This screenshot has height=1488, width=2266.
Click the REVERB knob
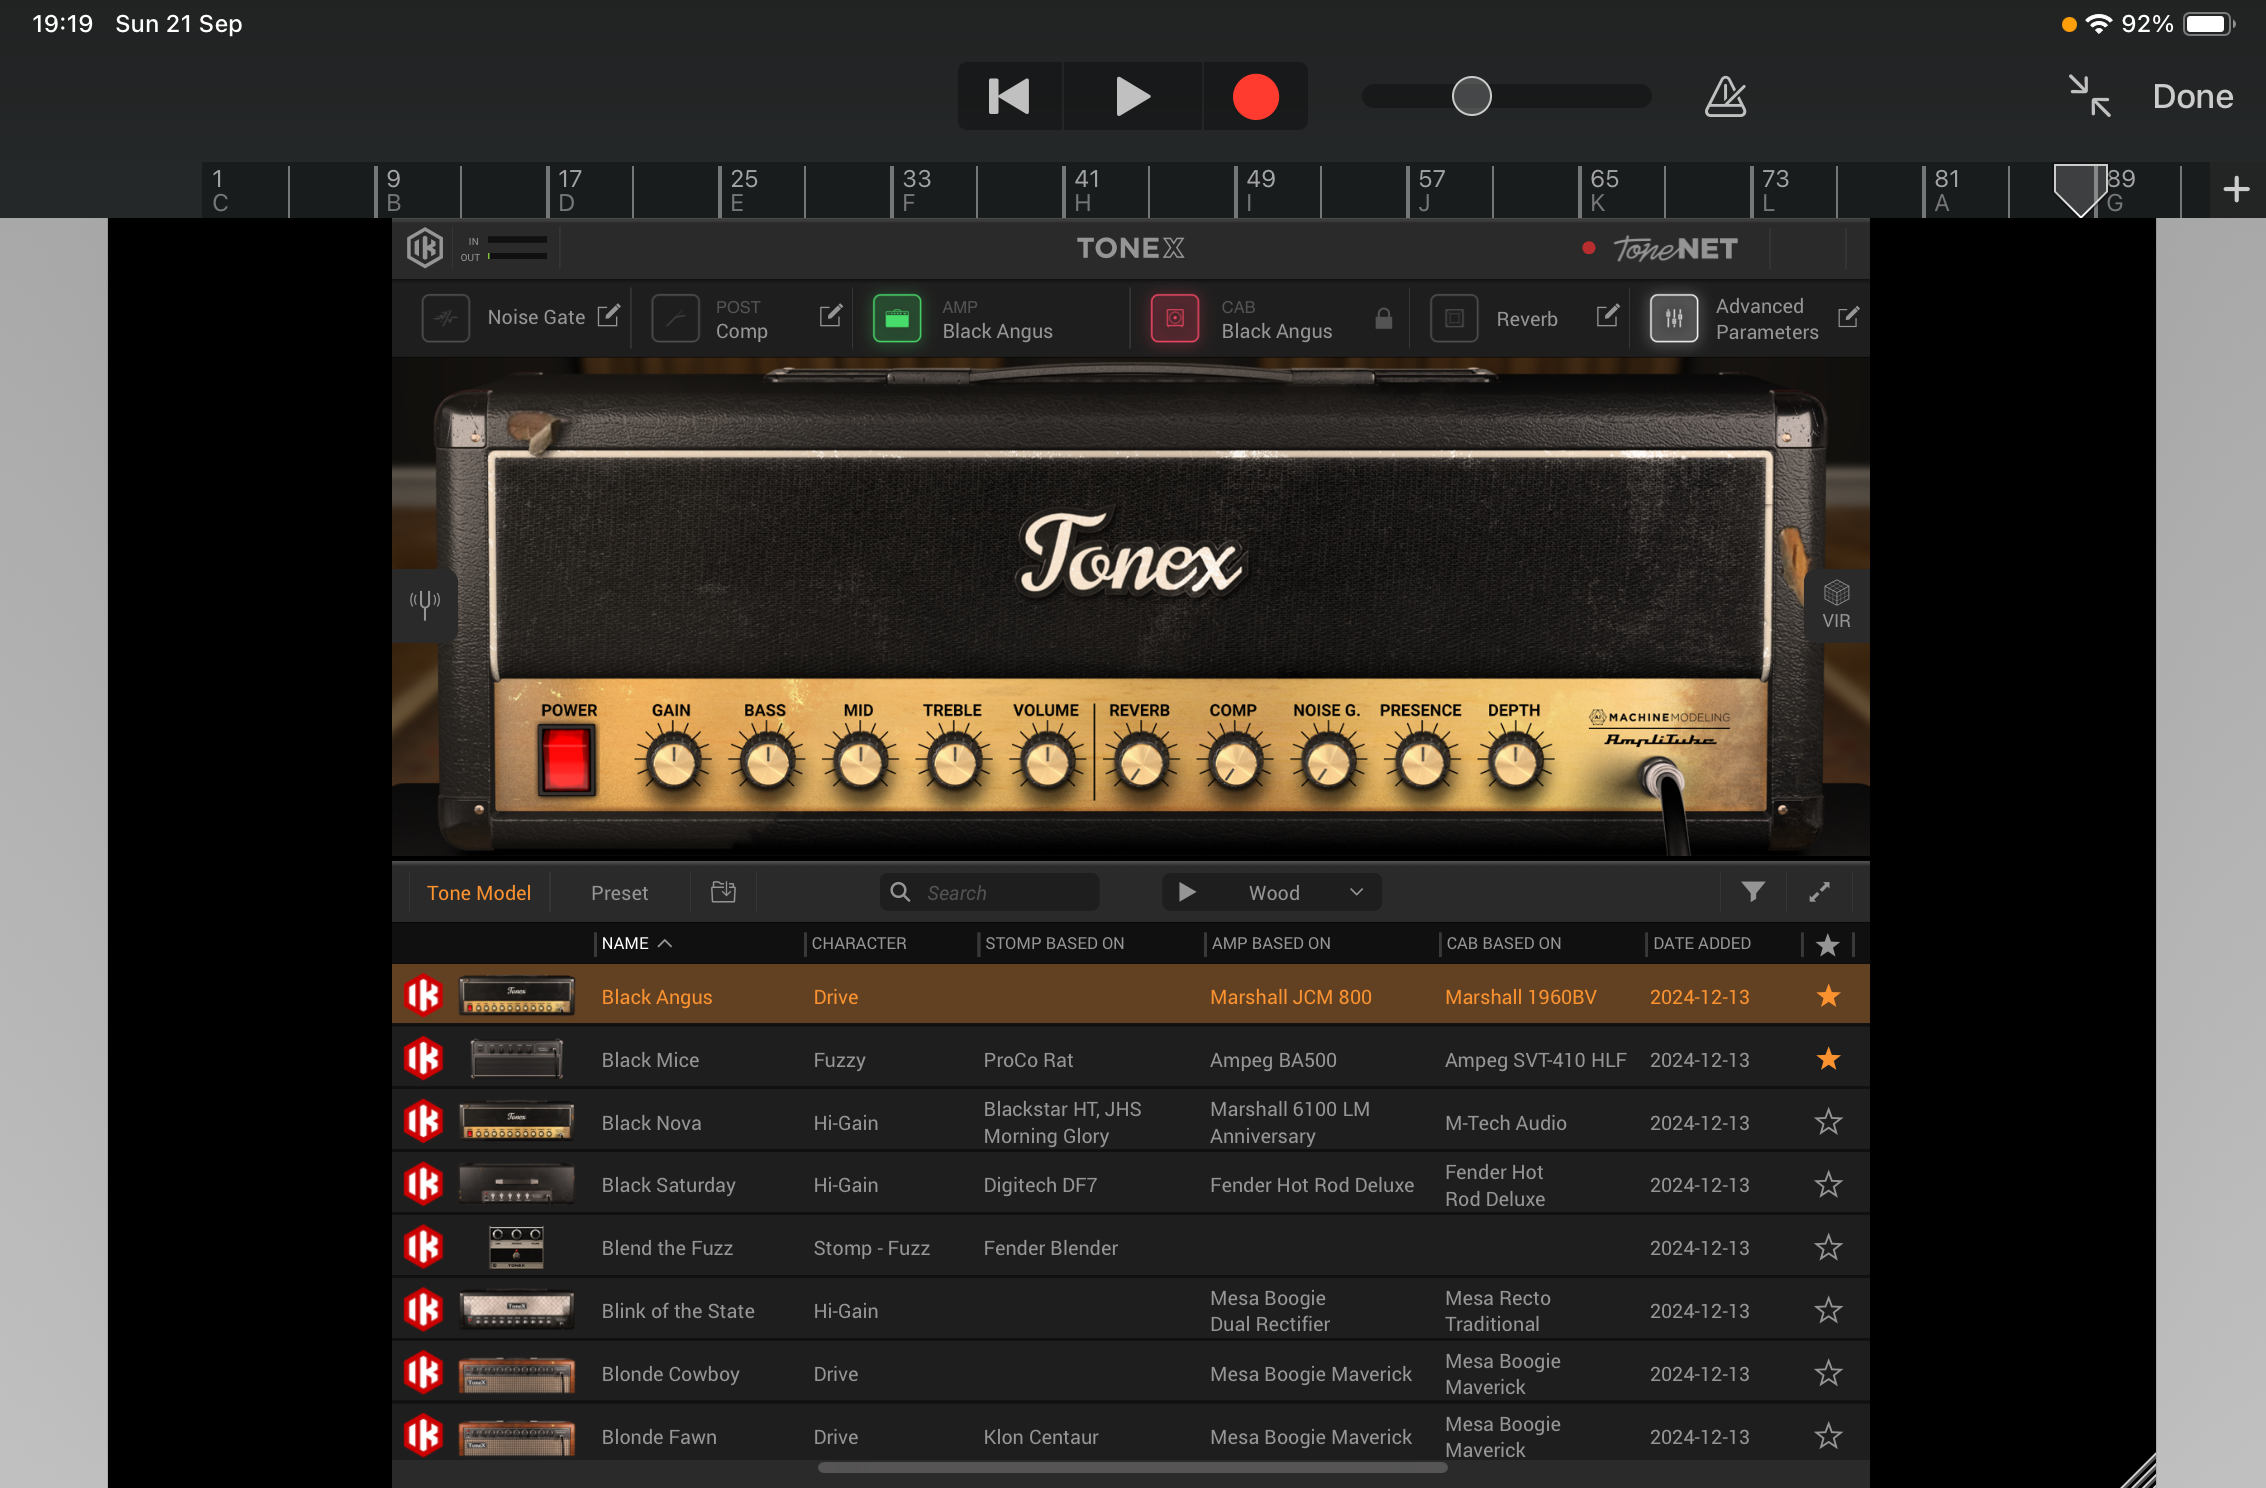[x=1141, y=764]
